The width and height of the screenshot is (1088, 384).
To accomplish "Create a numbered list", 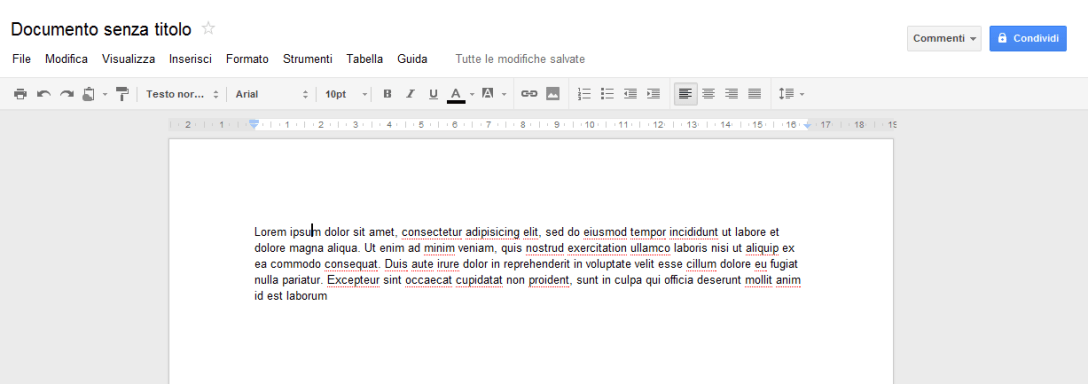I will (584, 94).
